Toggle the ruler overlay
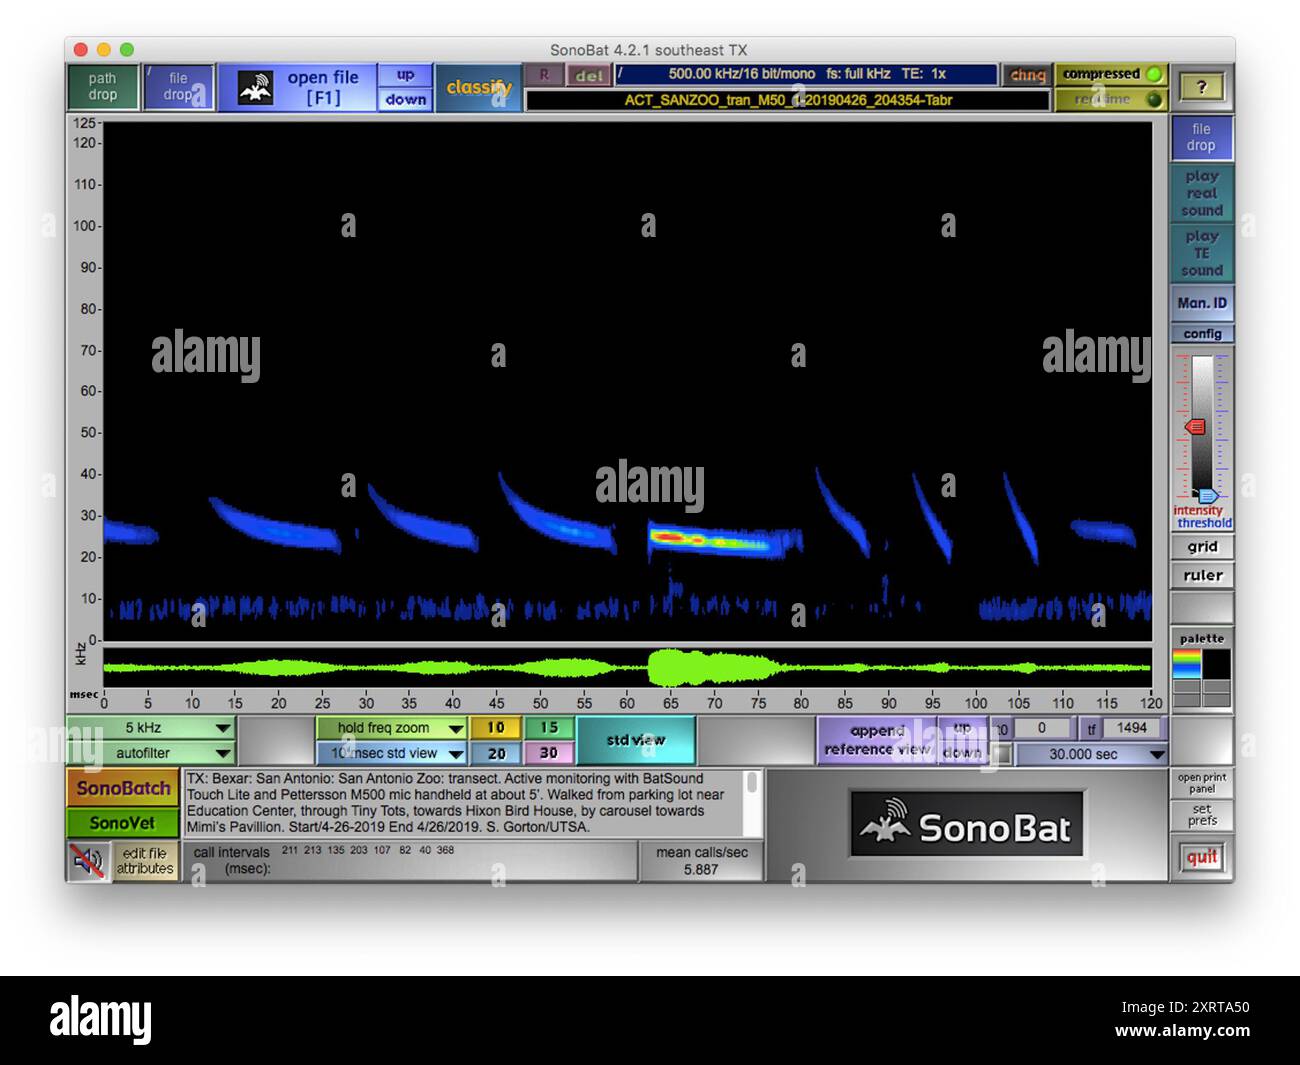 click(1201, 575)
